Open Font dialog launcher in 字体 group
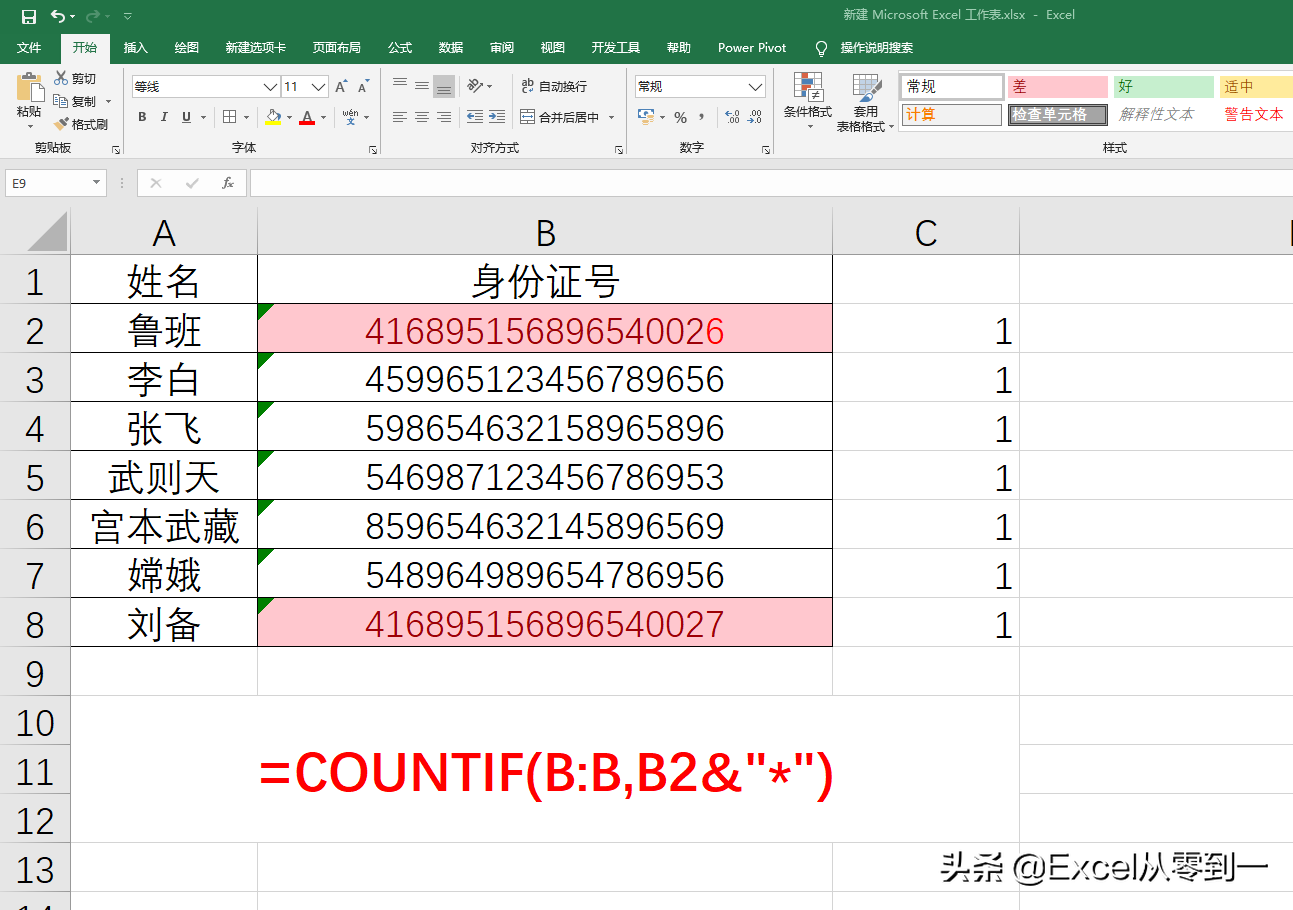This screenshot has height=910, width=1293. (x=373, y=149)
